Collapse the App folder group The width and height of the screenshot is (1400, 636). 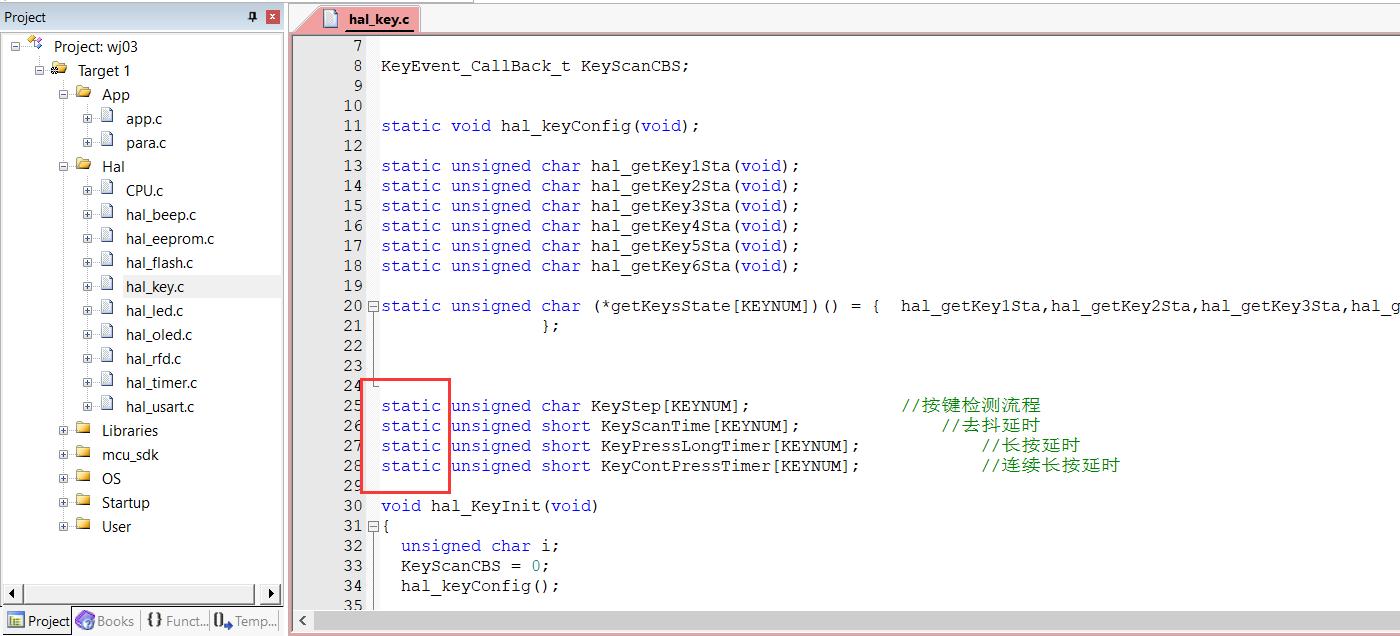[63, 94]
